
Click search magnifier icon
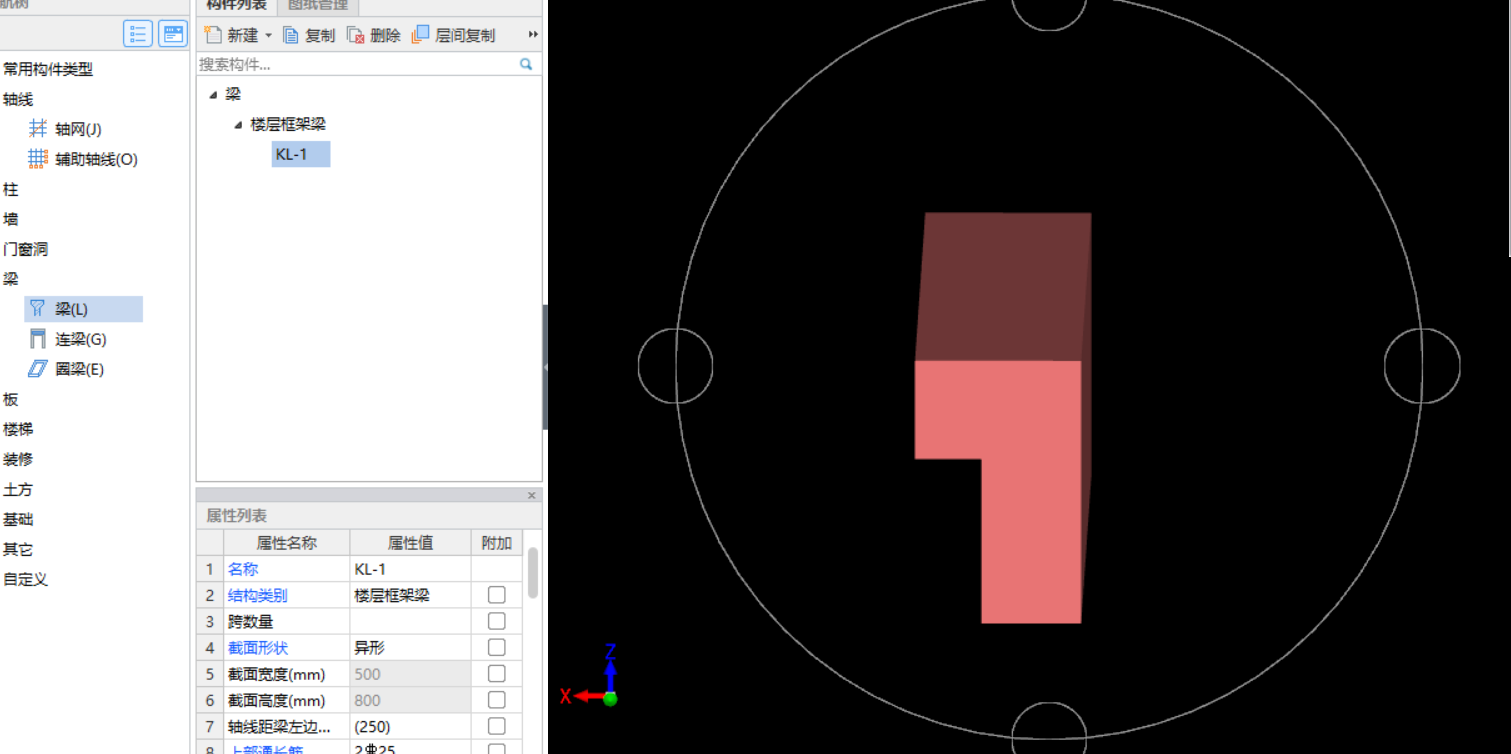point(526,64)
